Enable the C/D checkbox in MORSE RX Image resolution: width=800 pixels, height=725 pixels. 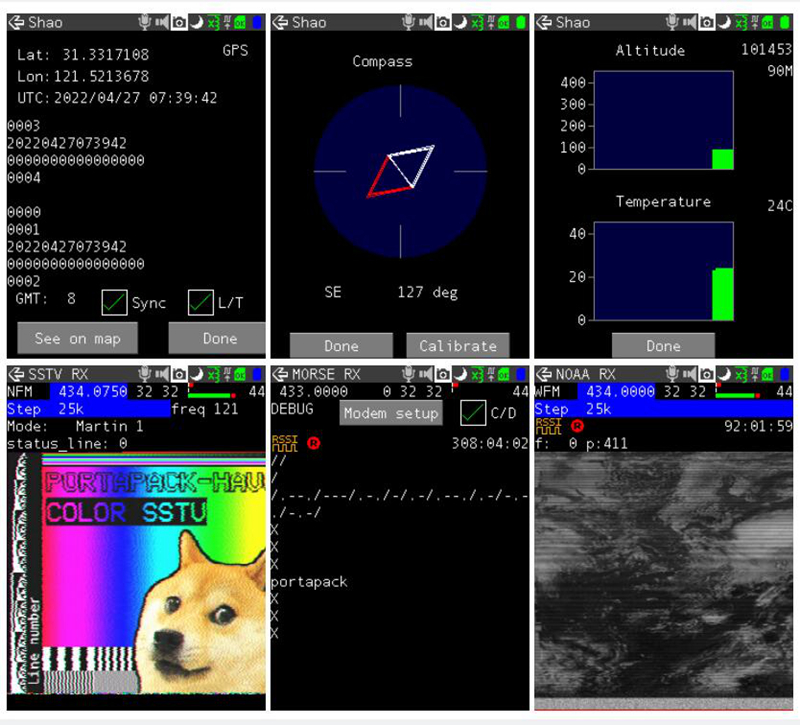pyautogui.click(x=473, y=413)
